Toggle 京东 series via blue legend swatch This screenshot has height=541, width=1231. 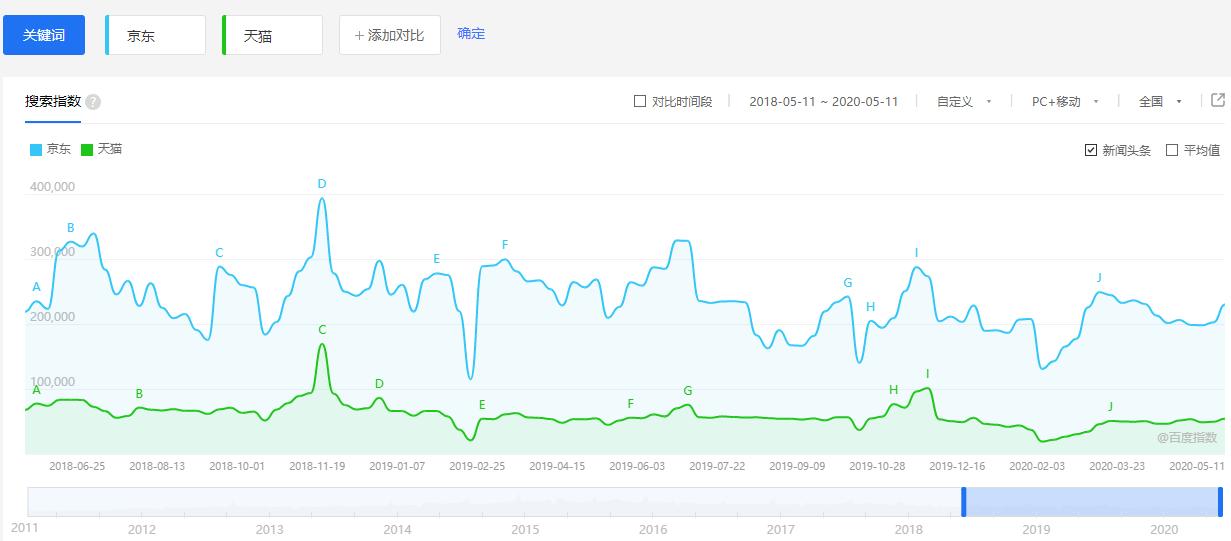36,149
